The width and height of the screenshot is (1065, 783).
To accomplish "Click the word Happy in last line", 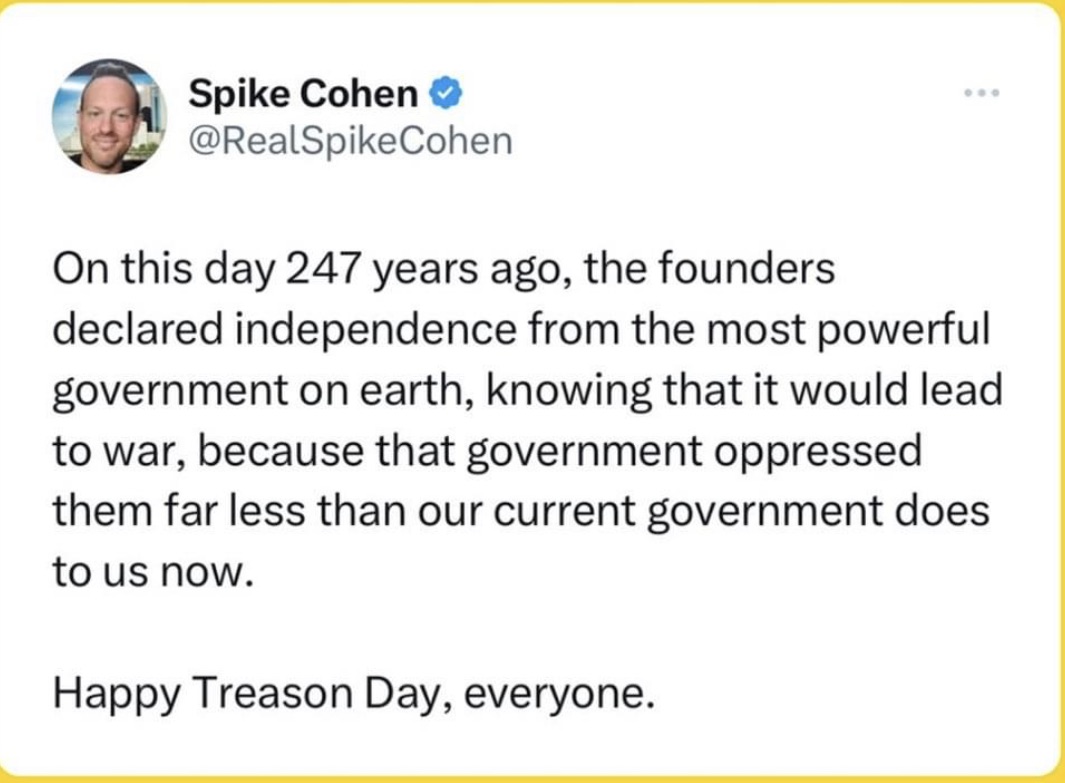I will point(117,695).
